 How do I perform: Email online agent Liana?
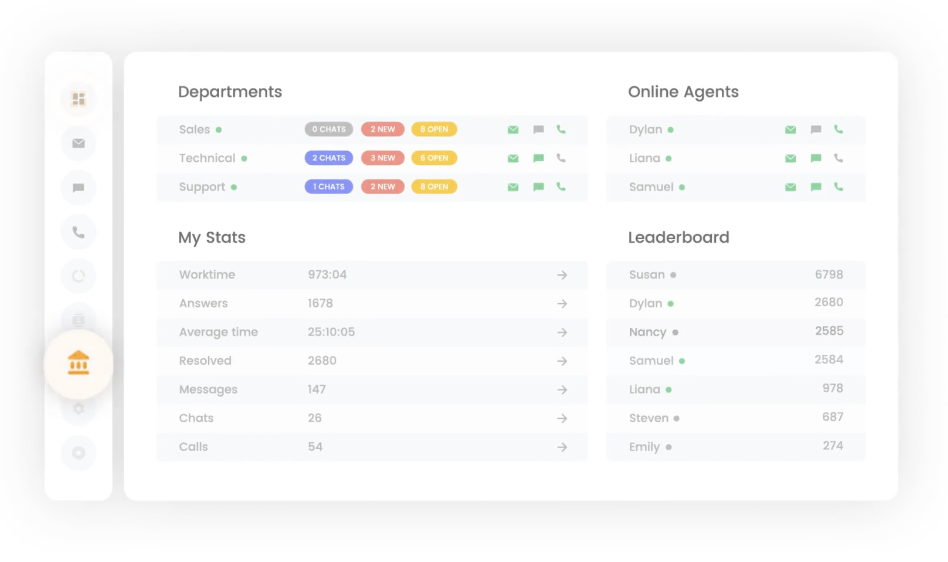tap(790, 158)
